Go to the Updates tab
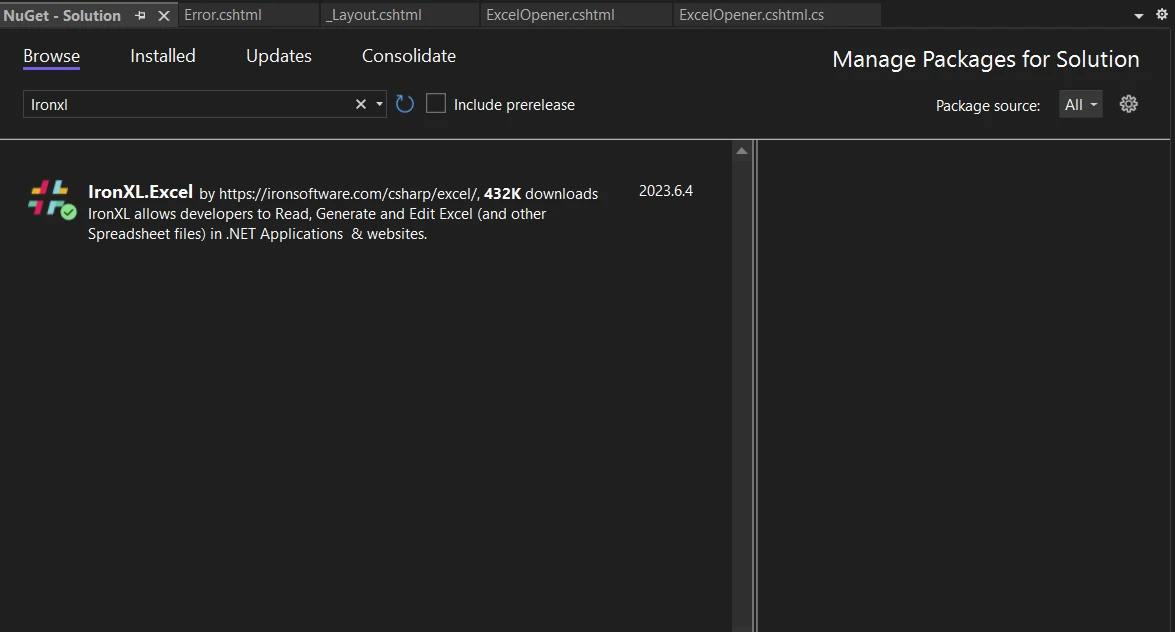1175x632 pixels. click(x=279, y=56)
